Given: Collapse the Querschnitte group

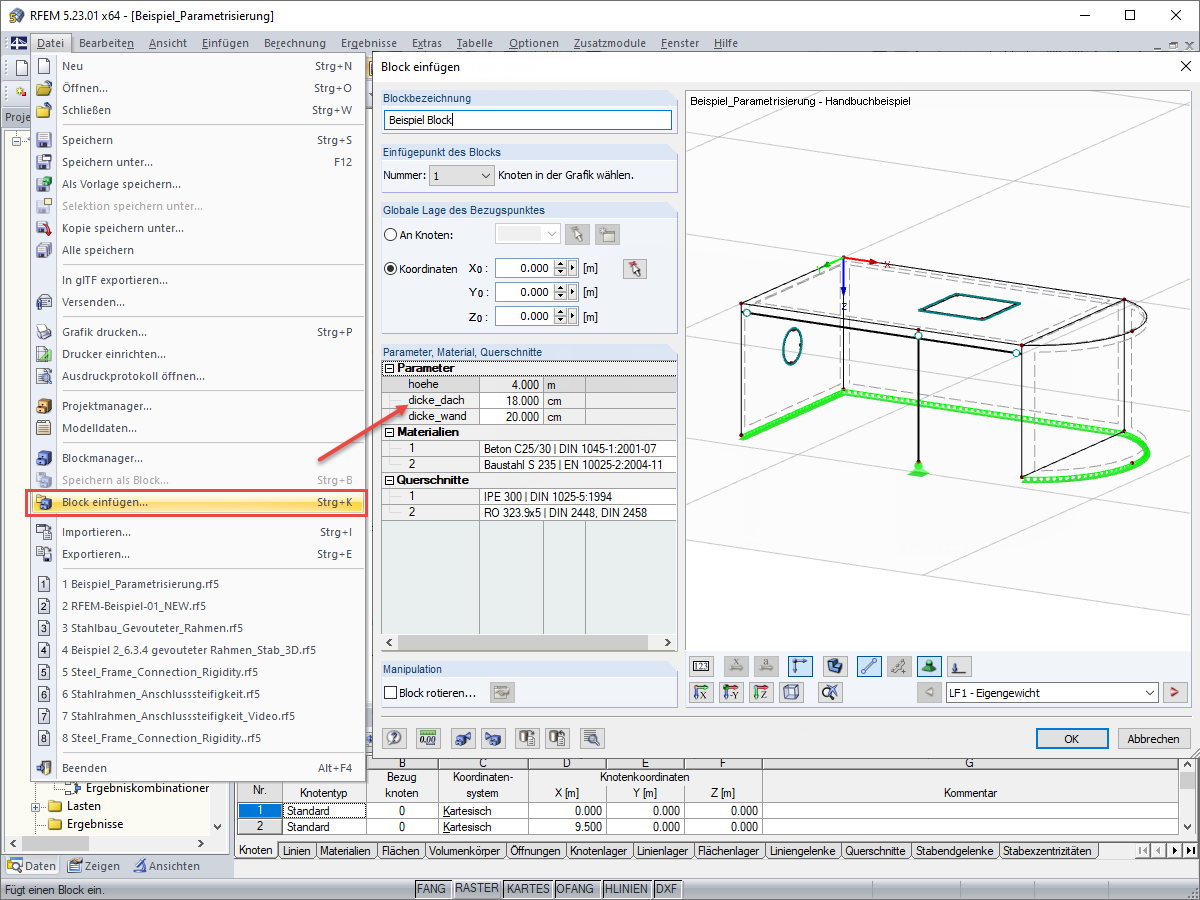Looking at the screenshot, I should (388, 481).
